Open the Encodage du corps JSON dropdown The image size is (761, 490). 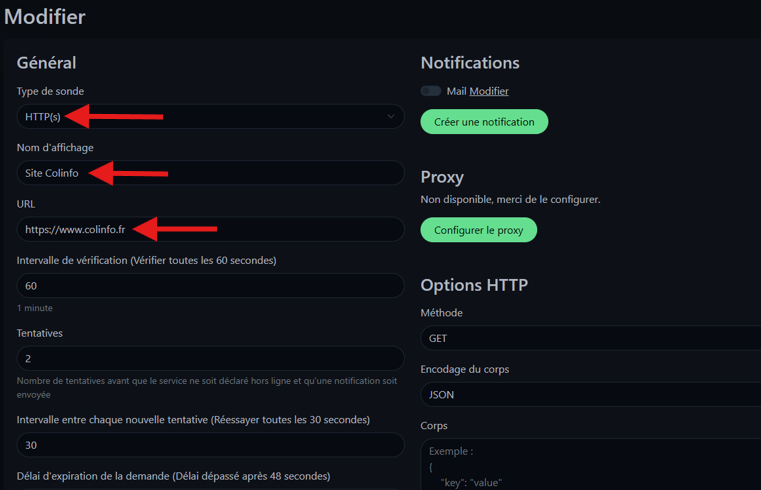590,394
